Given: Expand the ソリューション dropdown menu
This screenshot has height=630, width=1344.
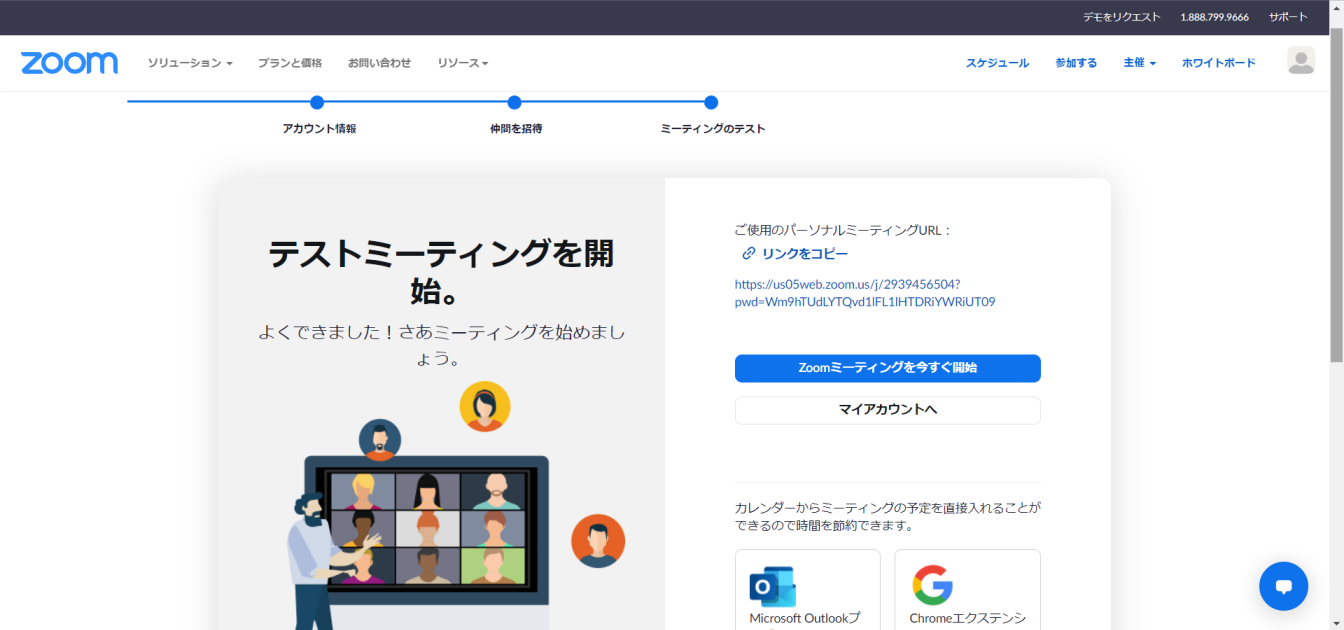Looking at the screenshot, I should 190,63.
